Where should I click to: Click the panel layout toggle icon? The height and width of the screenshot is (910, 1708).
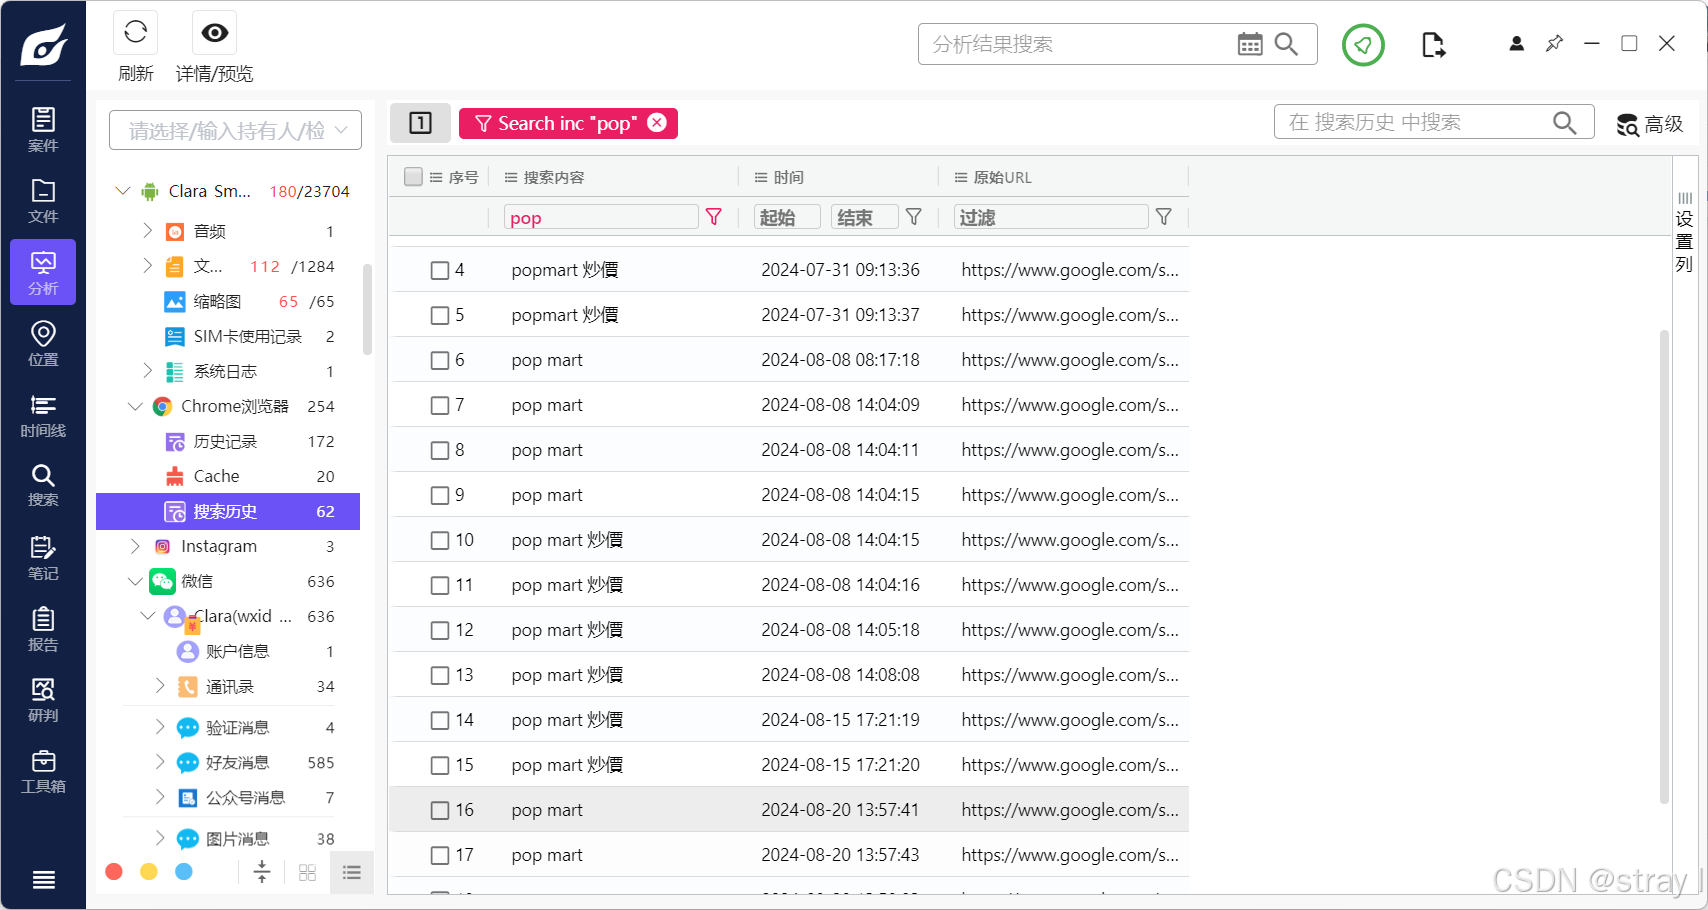coord(420,123)
